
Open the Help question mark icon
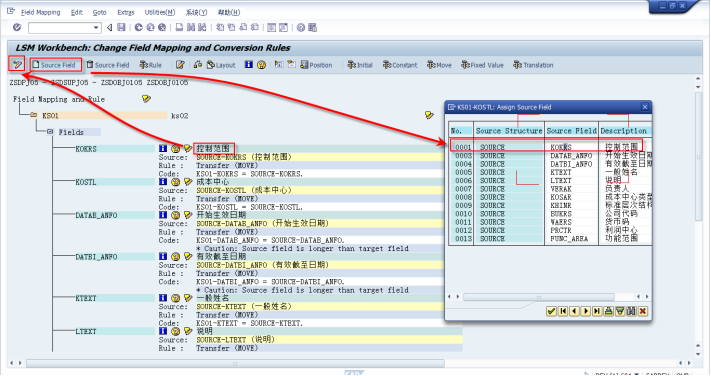(x=301, y=28)
